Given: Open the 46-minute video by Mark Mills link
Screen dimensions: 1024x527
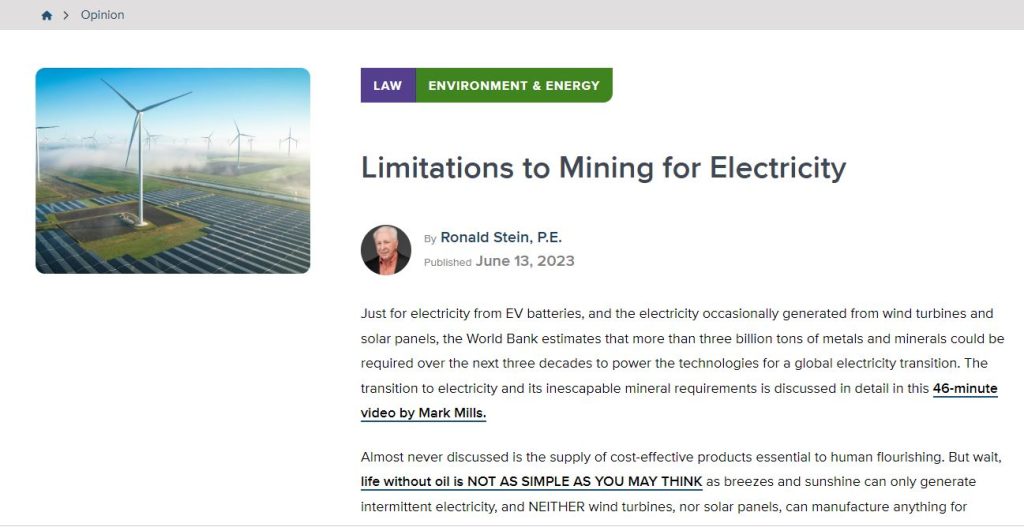Looking at the screenshot, I should click(x=679, y=400).
